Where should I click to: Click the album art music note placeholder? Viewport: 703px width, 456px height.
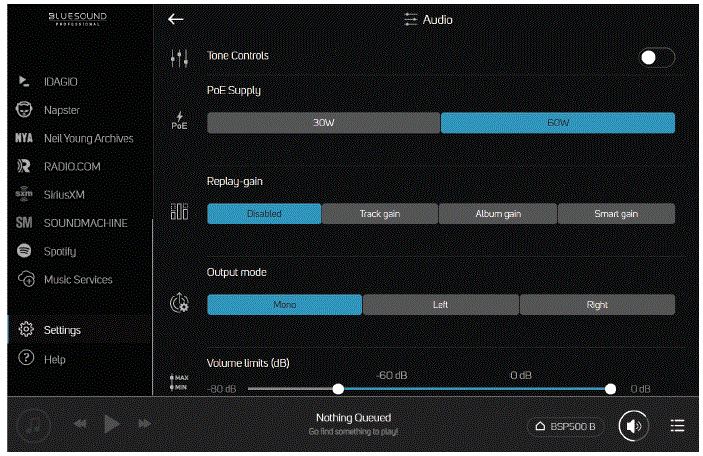click(x=34, y=424)
